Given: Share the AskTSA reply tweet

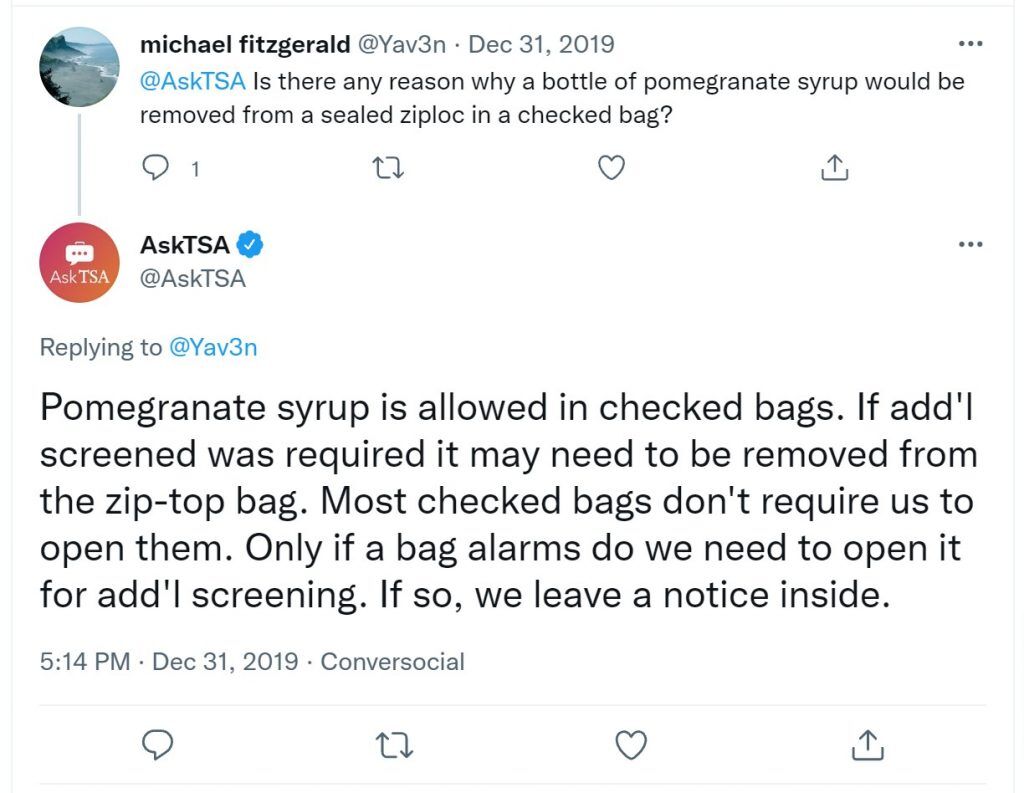Looking at the screenshot, I should pos(867,745).
